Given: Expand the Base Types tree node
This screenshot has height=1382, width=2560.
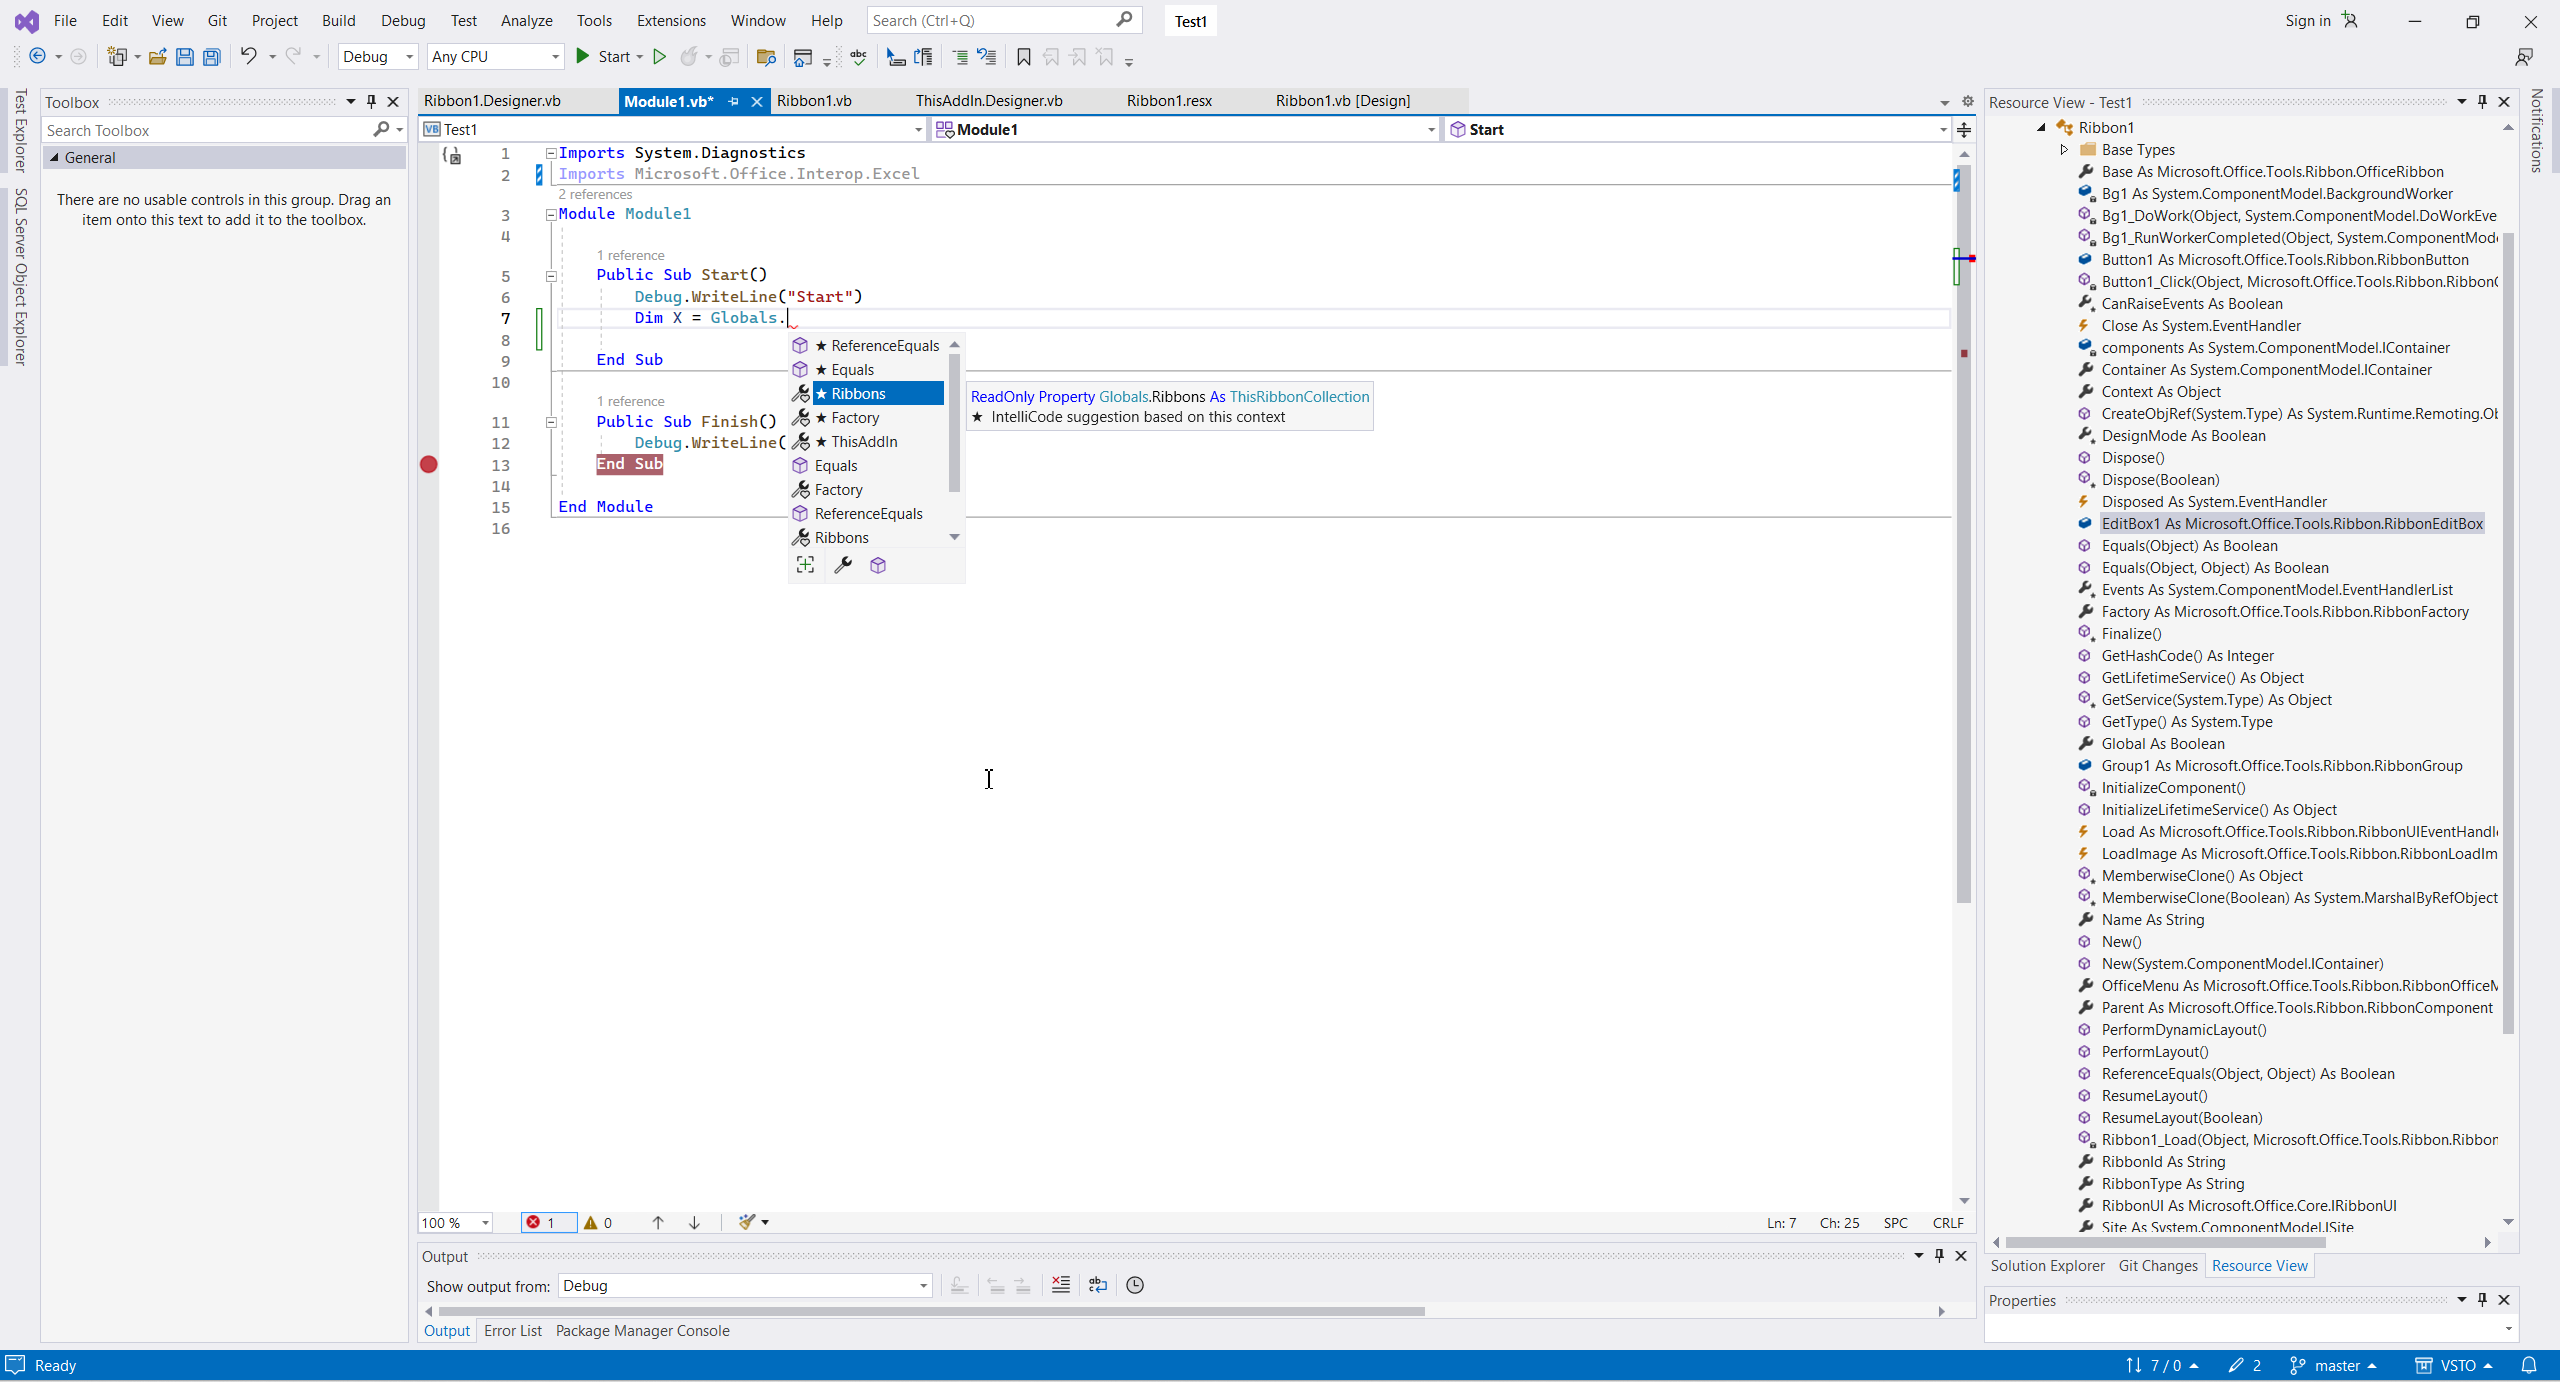Looking at the screenshot, I should pos(2064,150).
